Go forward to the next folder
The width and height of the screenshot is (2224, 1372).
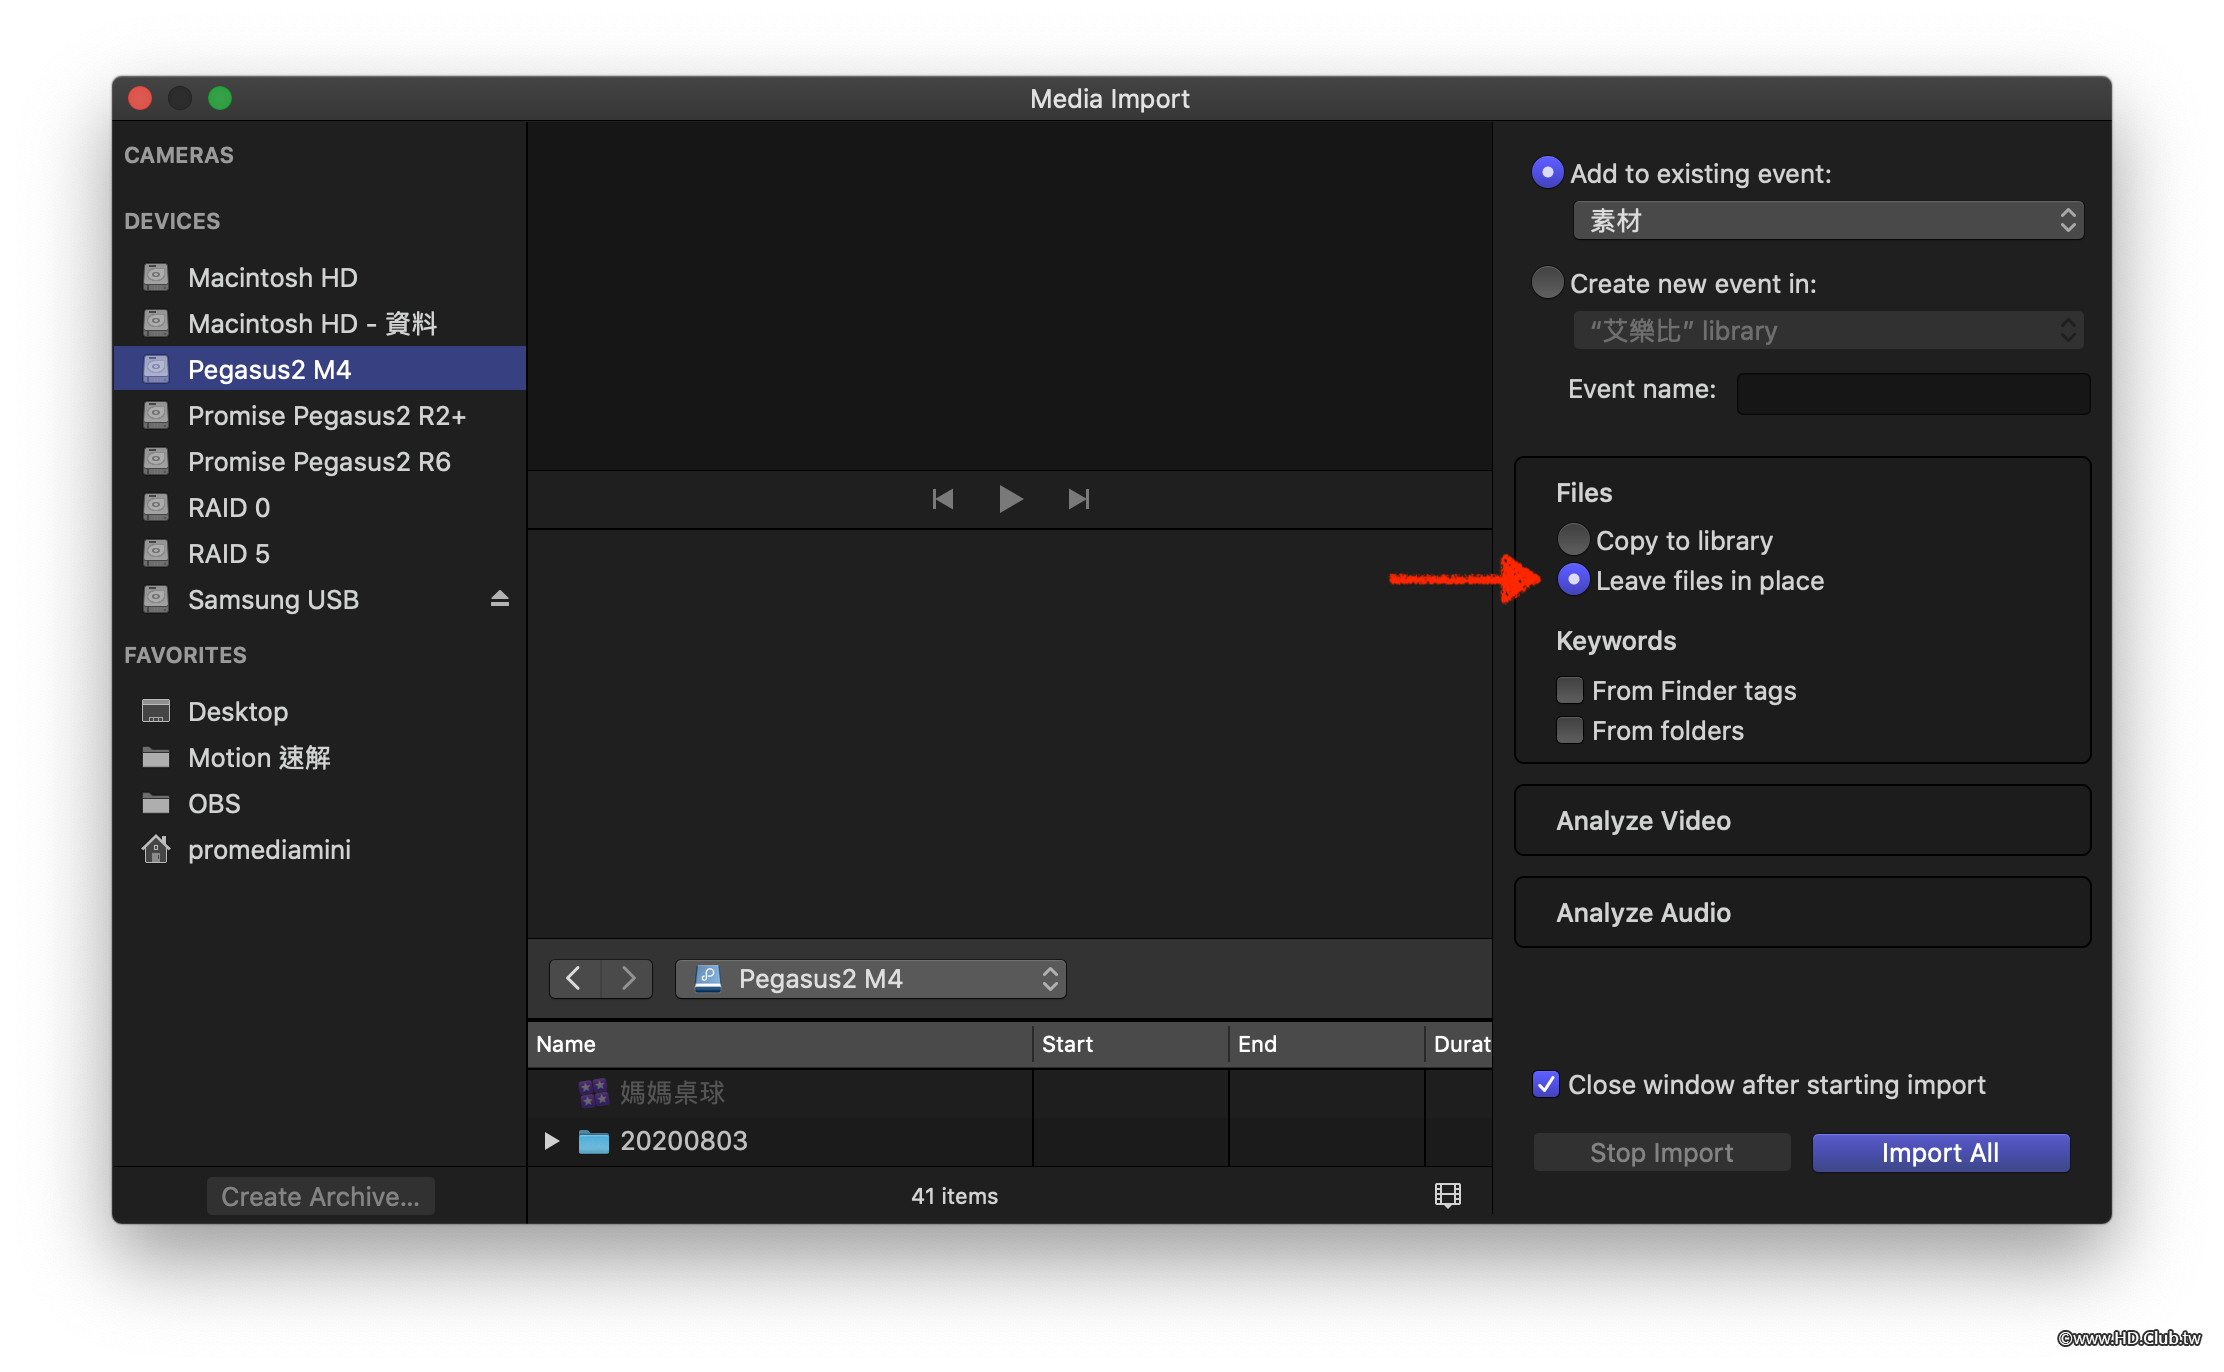pyautogui.click(x=627, y=978)
